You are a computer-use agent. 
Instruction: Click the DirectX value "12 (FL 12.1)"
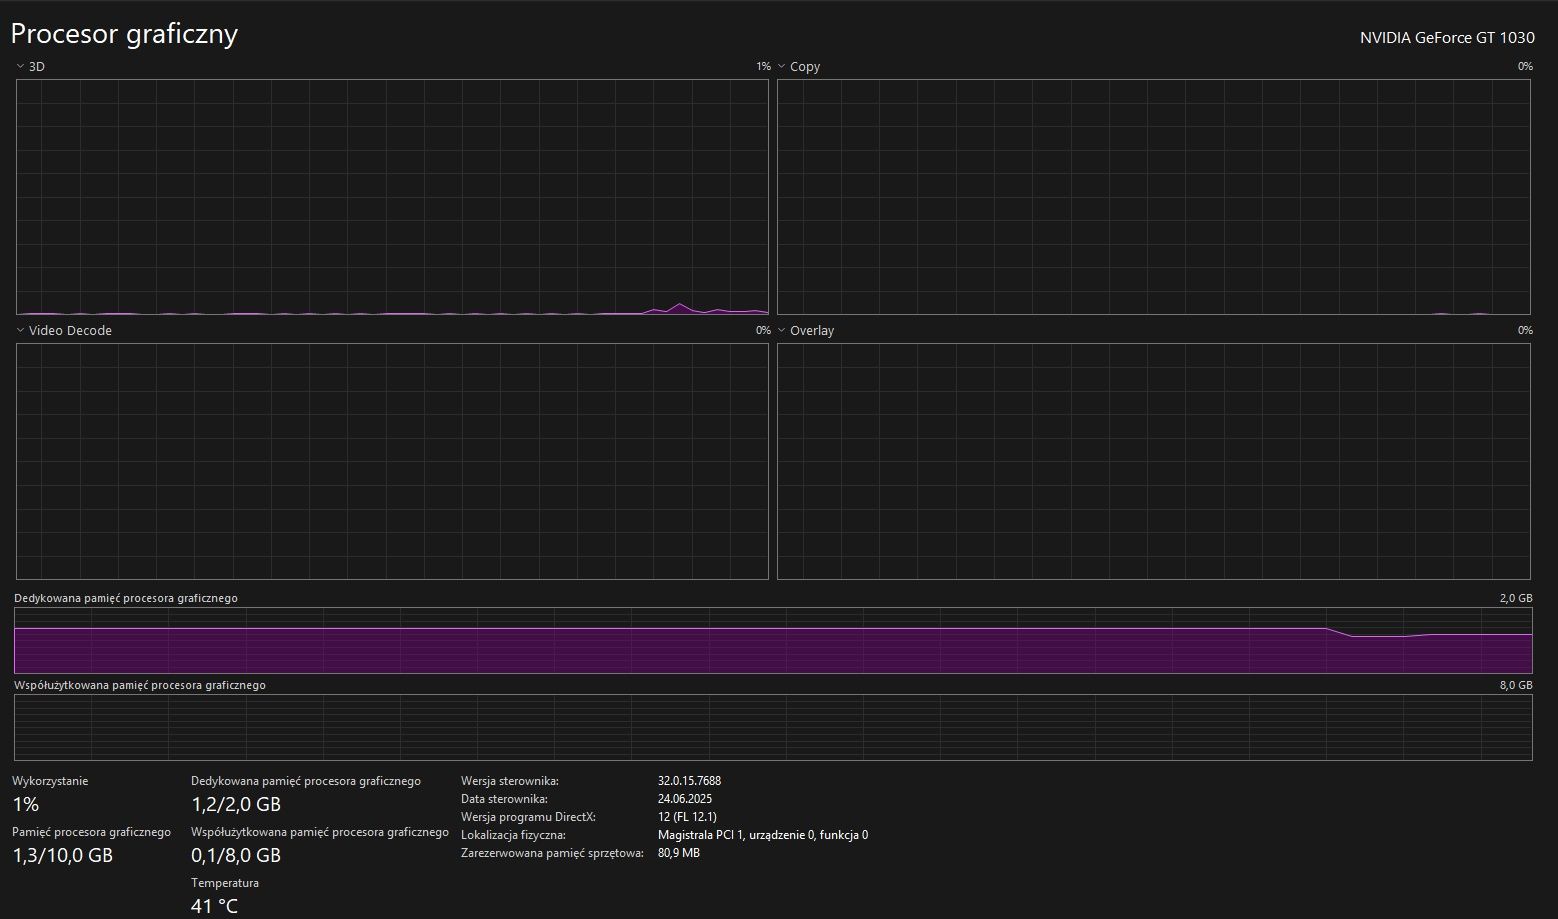click(x=687, y=817)
